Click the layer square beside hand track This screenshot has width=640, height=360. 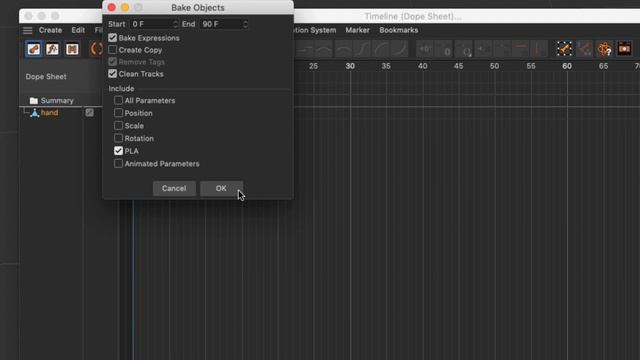tap(89, 113)
